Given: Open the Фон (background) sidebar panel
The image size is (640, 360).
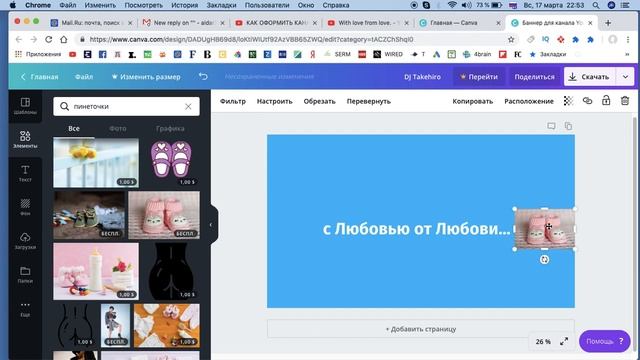Looking at the screenshot, I should tap(25, 207).
